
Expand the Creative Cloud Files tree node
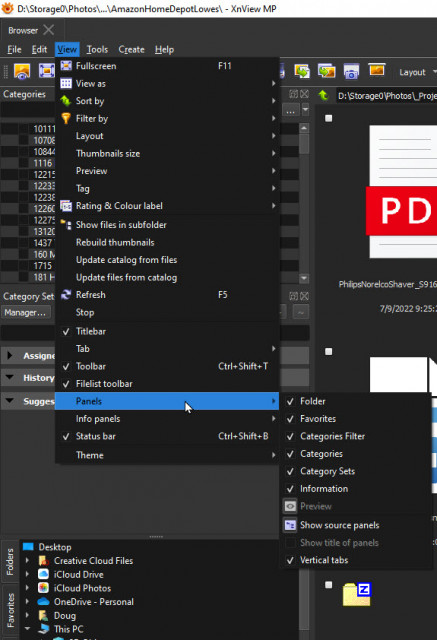pos(27,561)
